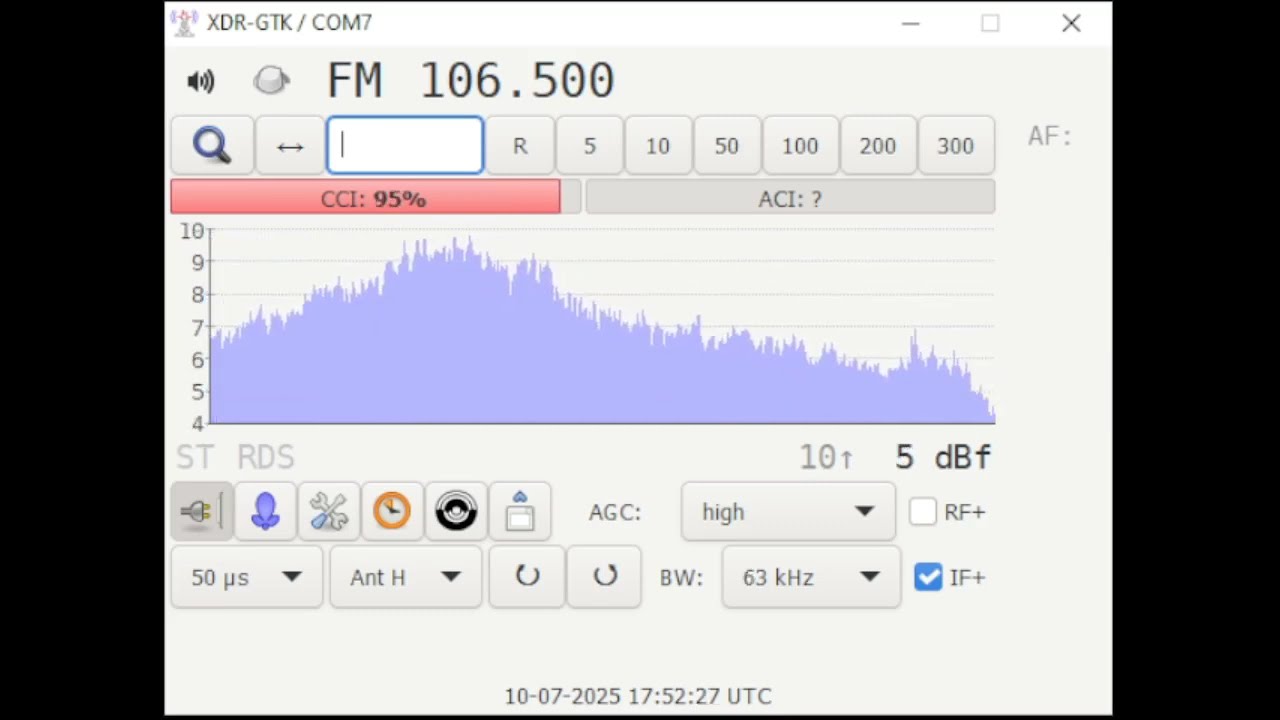Click the UTC date time status
Viewport: 1280px width, 720px height.
[x=638, y=696]
